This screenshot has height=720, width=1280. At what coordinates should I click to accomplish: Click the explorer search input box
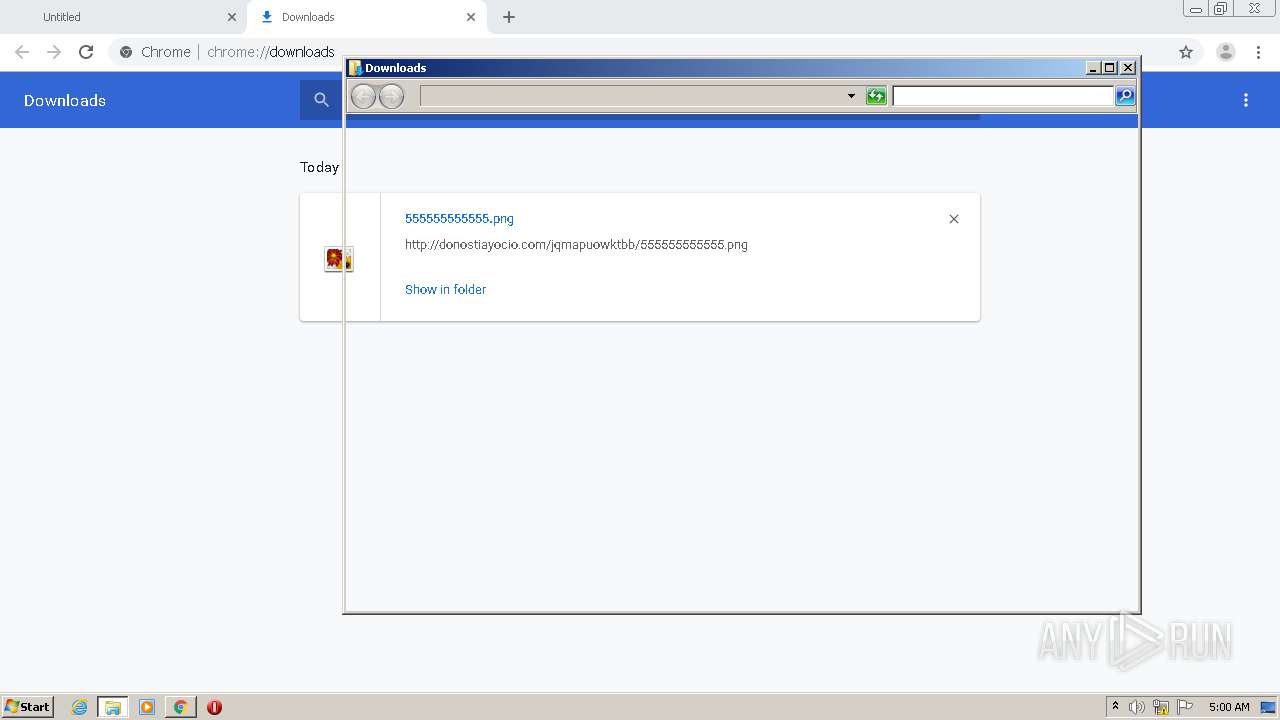(1003, 96)
